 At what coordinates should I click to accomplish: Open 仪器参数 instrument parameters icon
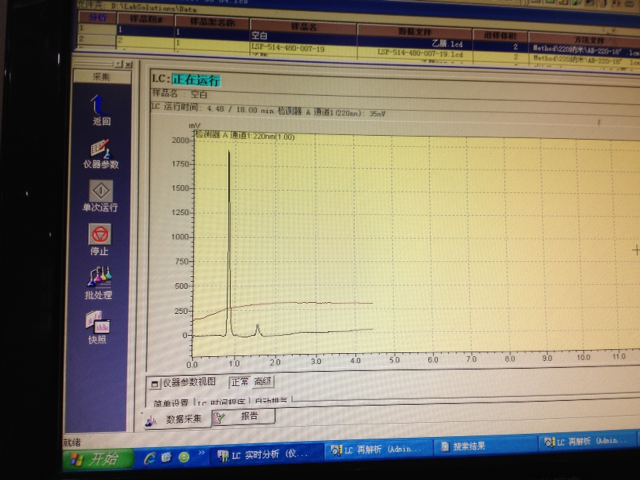pos(100,149)
